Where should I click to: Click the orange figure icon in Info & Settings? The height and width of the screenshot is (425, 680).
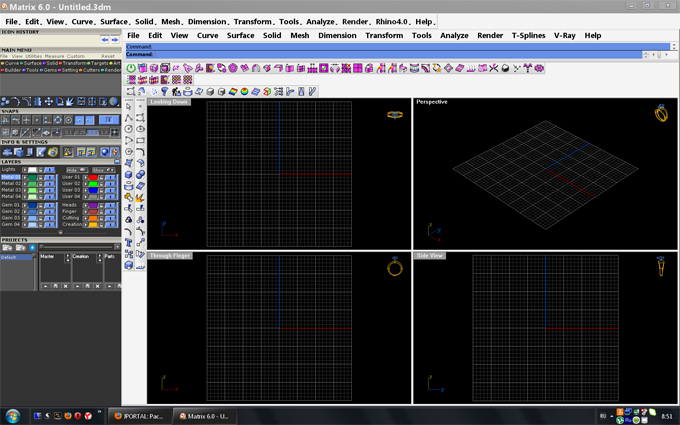(x=114, y=152)
